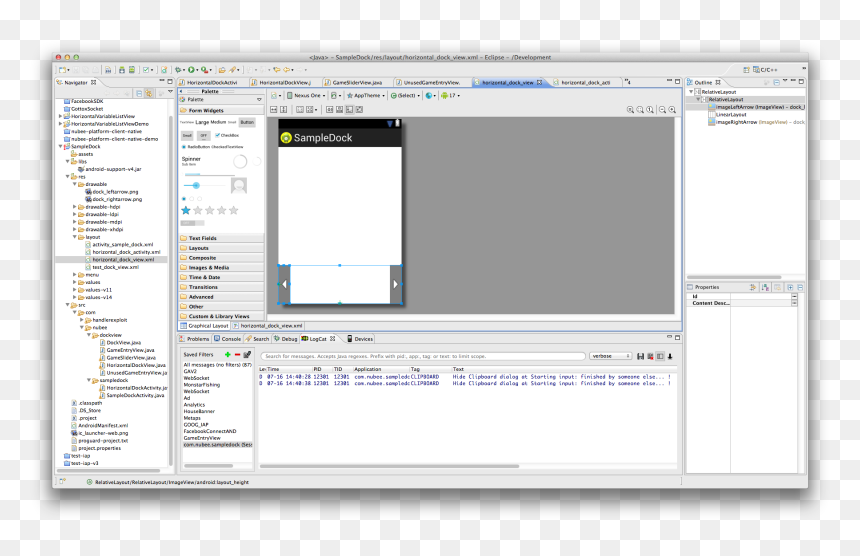
Task: Click the Debug bug toolbar icon
Action: (x=178, y=70)
